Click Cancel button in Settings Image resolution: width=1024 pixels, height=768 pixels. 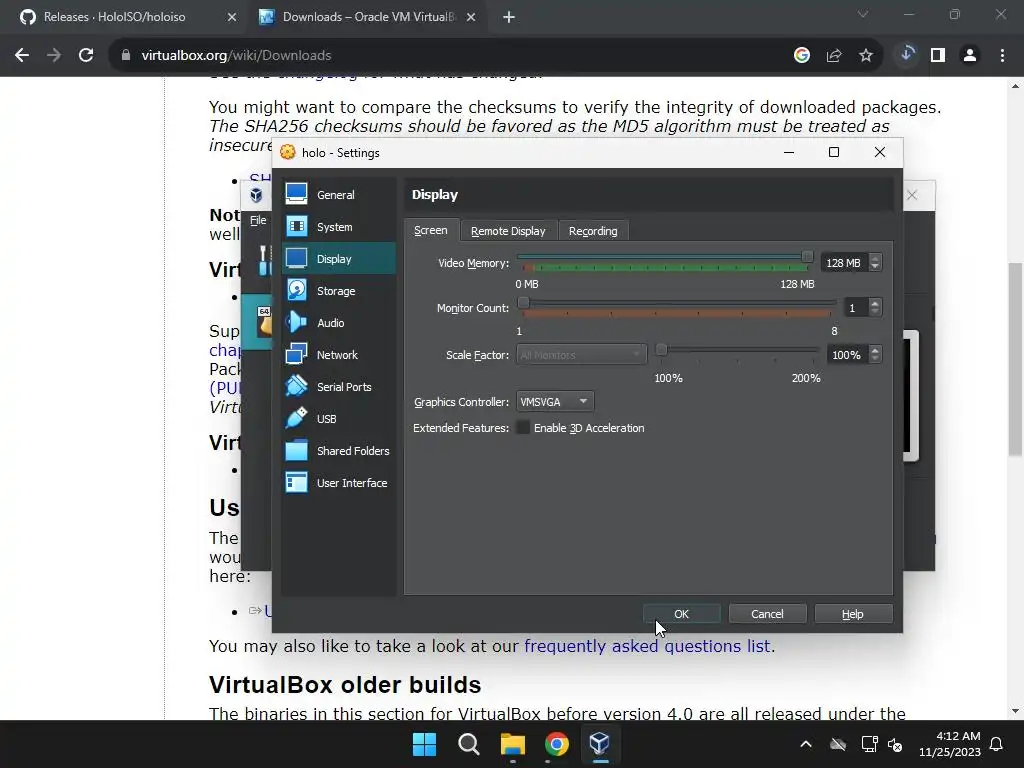[767, 614]
